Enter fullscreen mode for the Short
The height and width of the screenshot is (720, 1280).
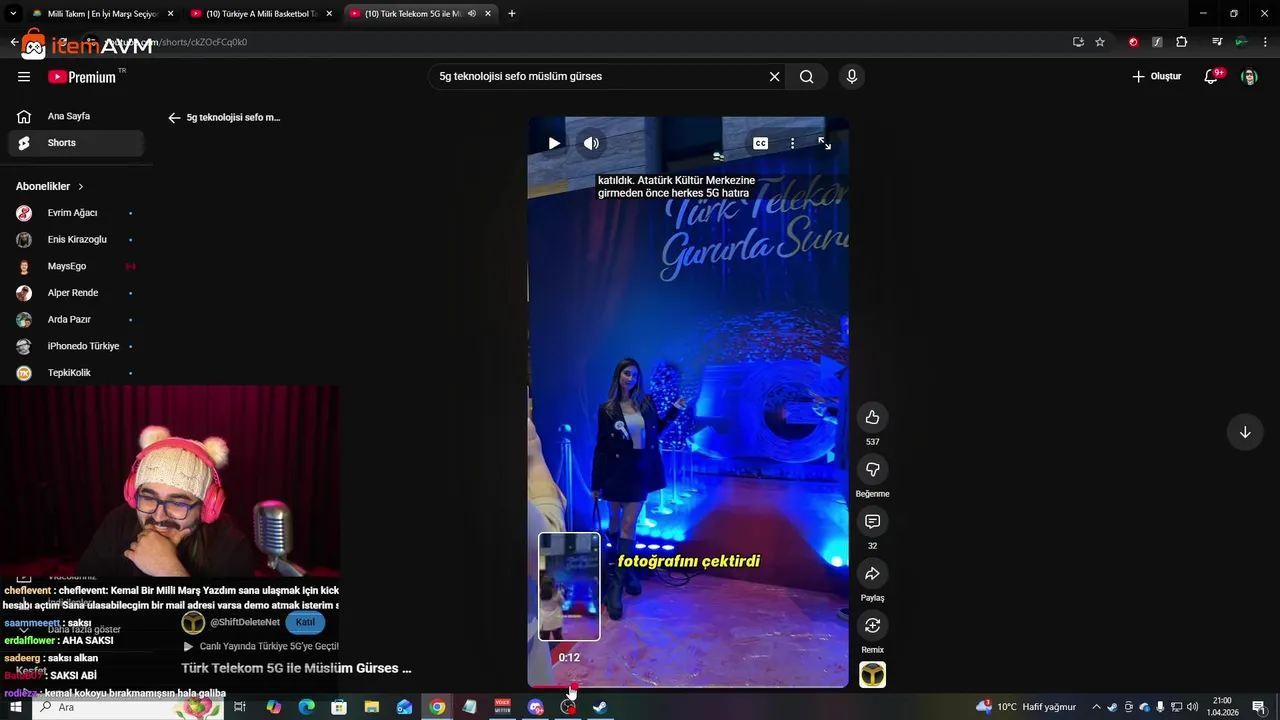(x=825, y=143)
